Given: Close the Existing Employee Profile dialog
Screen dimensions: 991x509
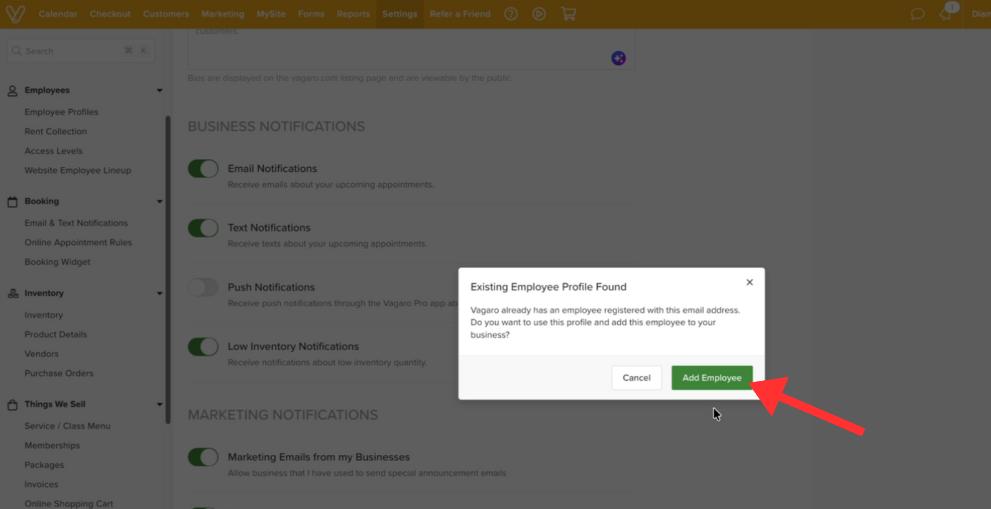Looking at the screenshot, I should click(750, 282).
